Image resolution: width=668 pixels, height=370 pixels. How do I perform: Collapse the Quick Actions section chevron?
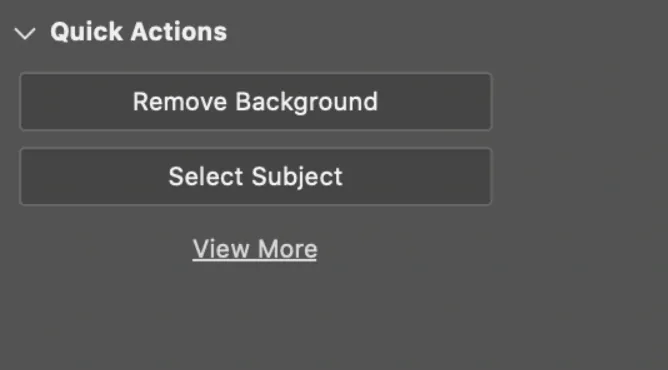[x=25, y=33]
